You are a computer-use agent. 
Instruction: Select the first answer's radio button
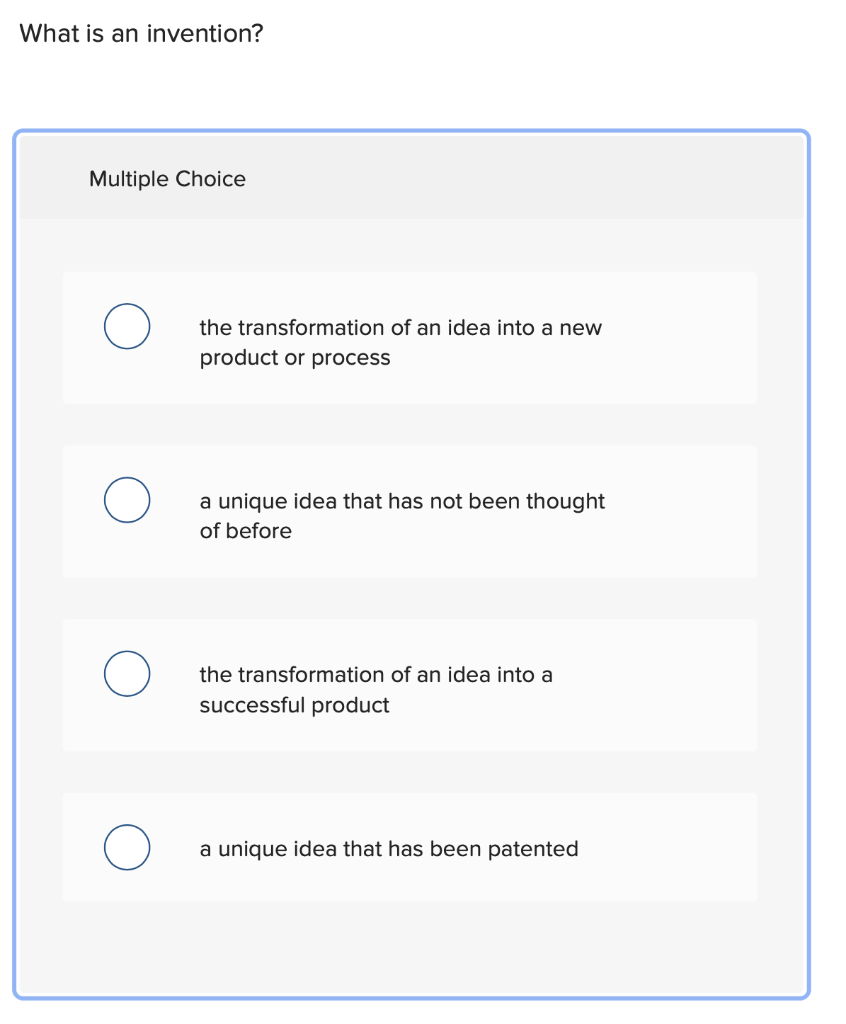(x=127, y=326)
